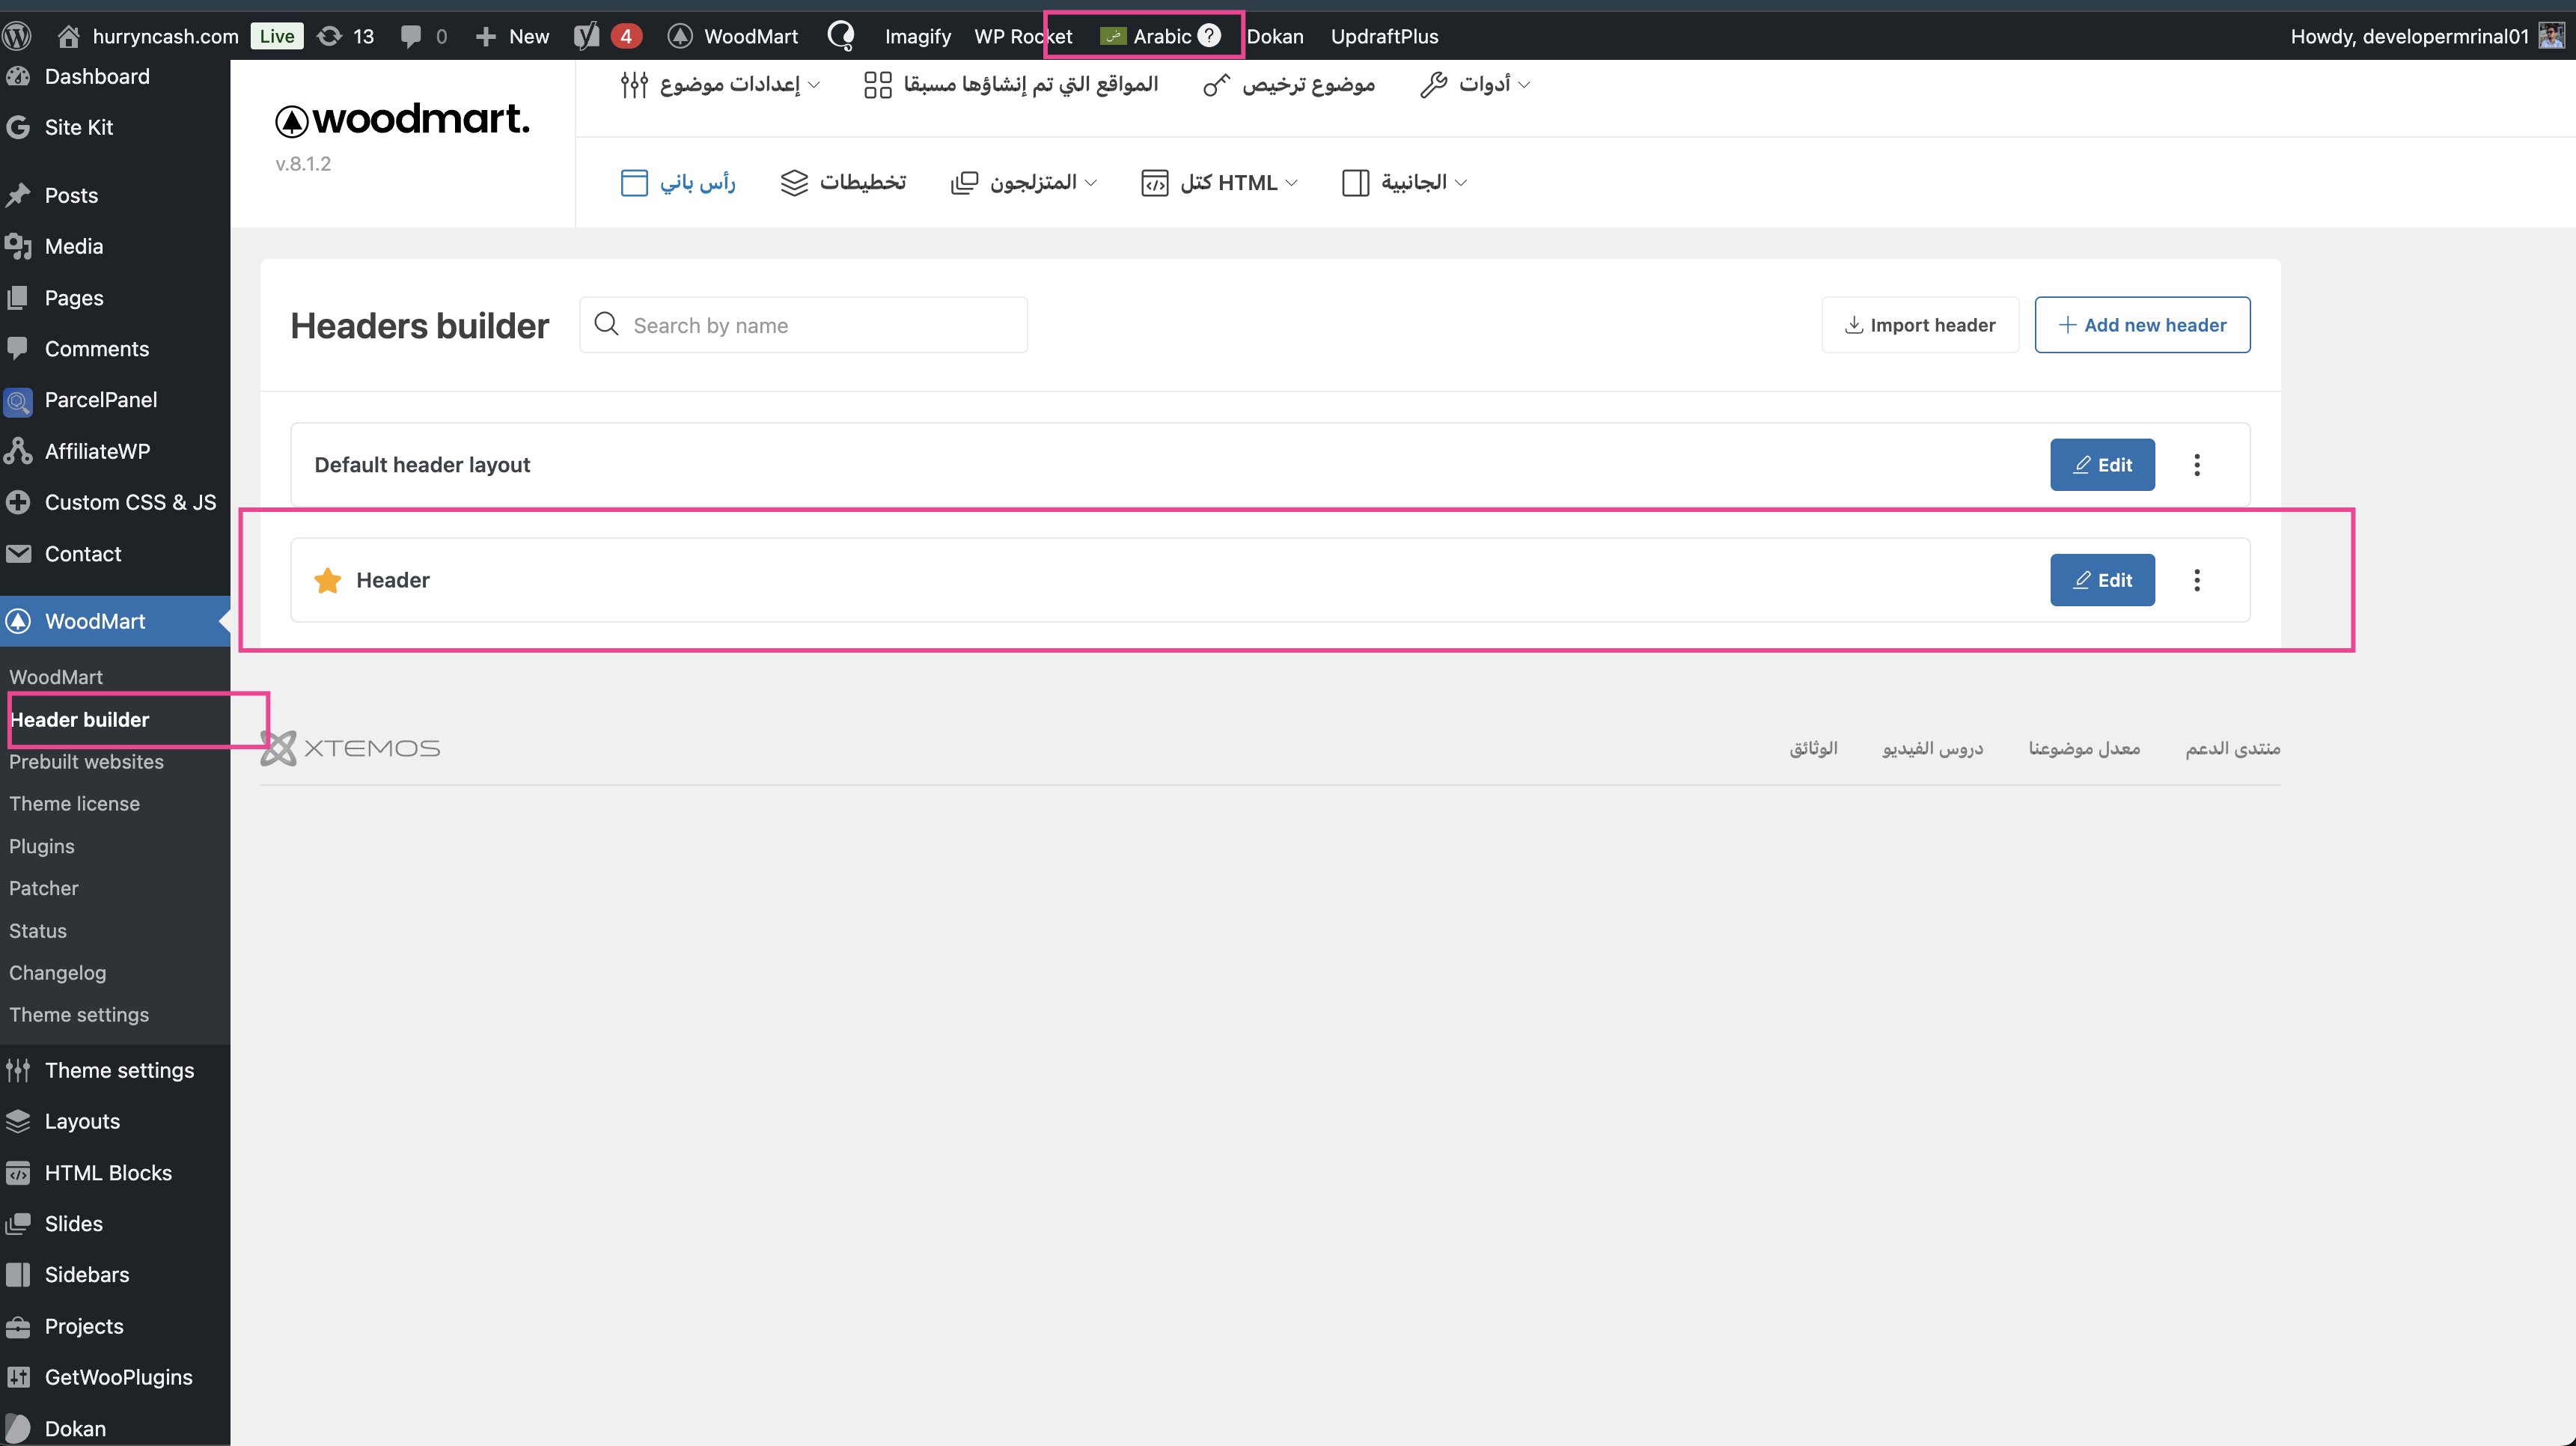Open the منتدى الدعم support forum link
2576x1446 pixels.
(x=2232, y=749)
